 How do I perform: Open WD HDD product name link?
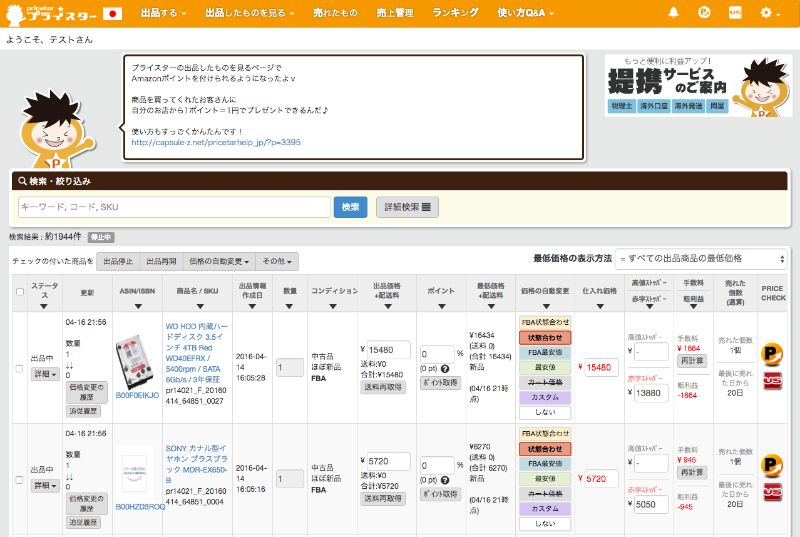click(x=196, y=352)
